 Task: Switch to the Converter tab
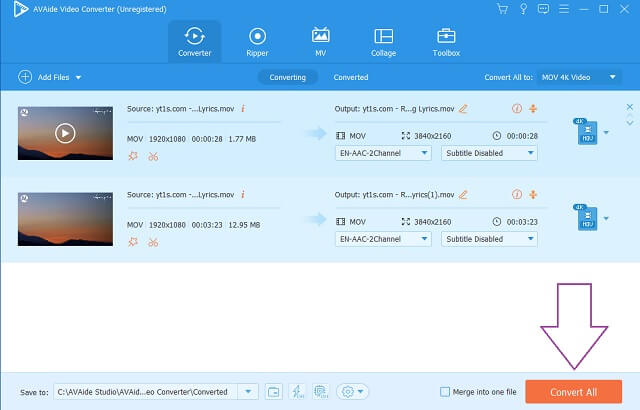click(195, 41)
